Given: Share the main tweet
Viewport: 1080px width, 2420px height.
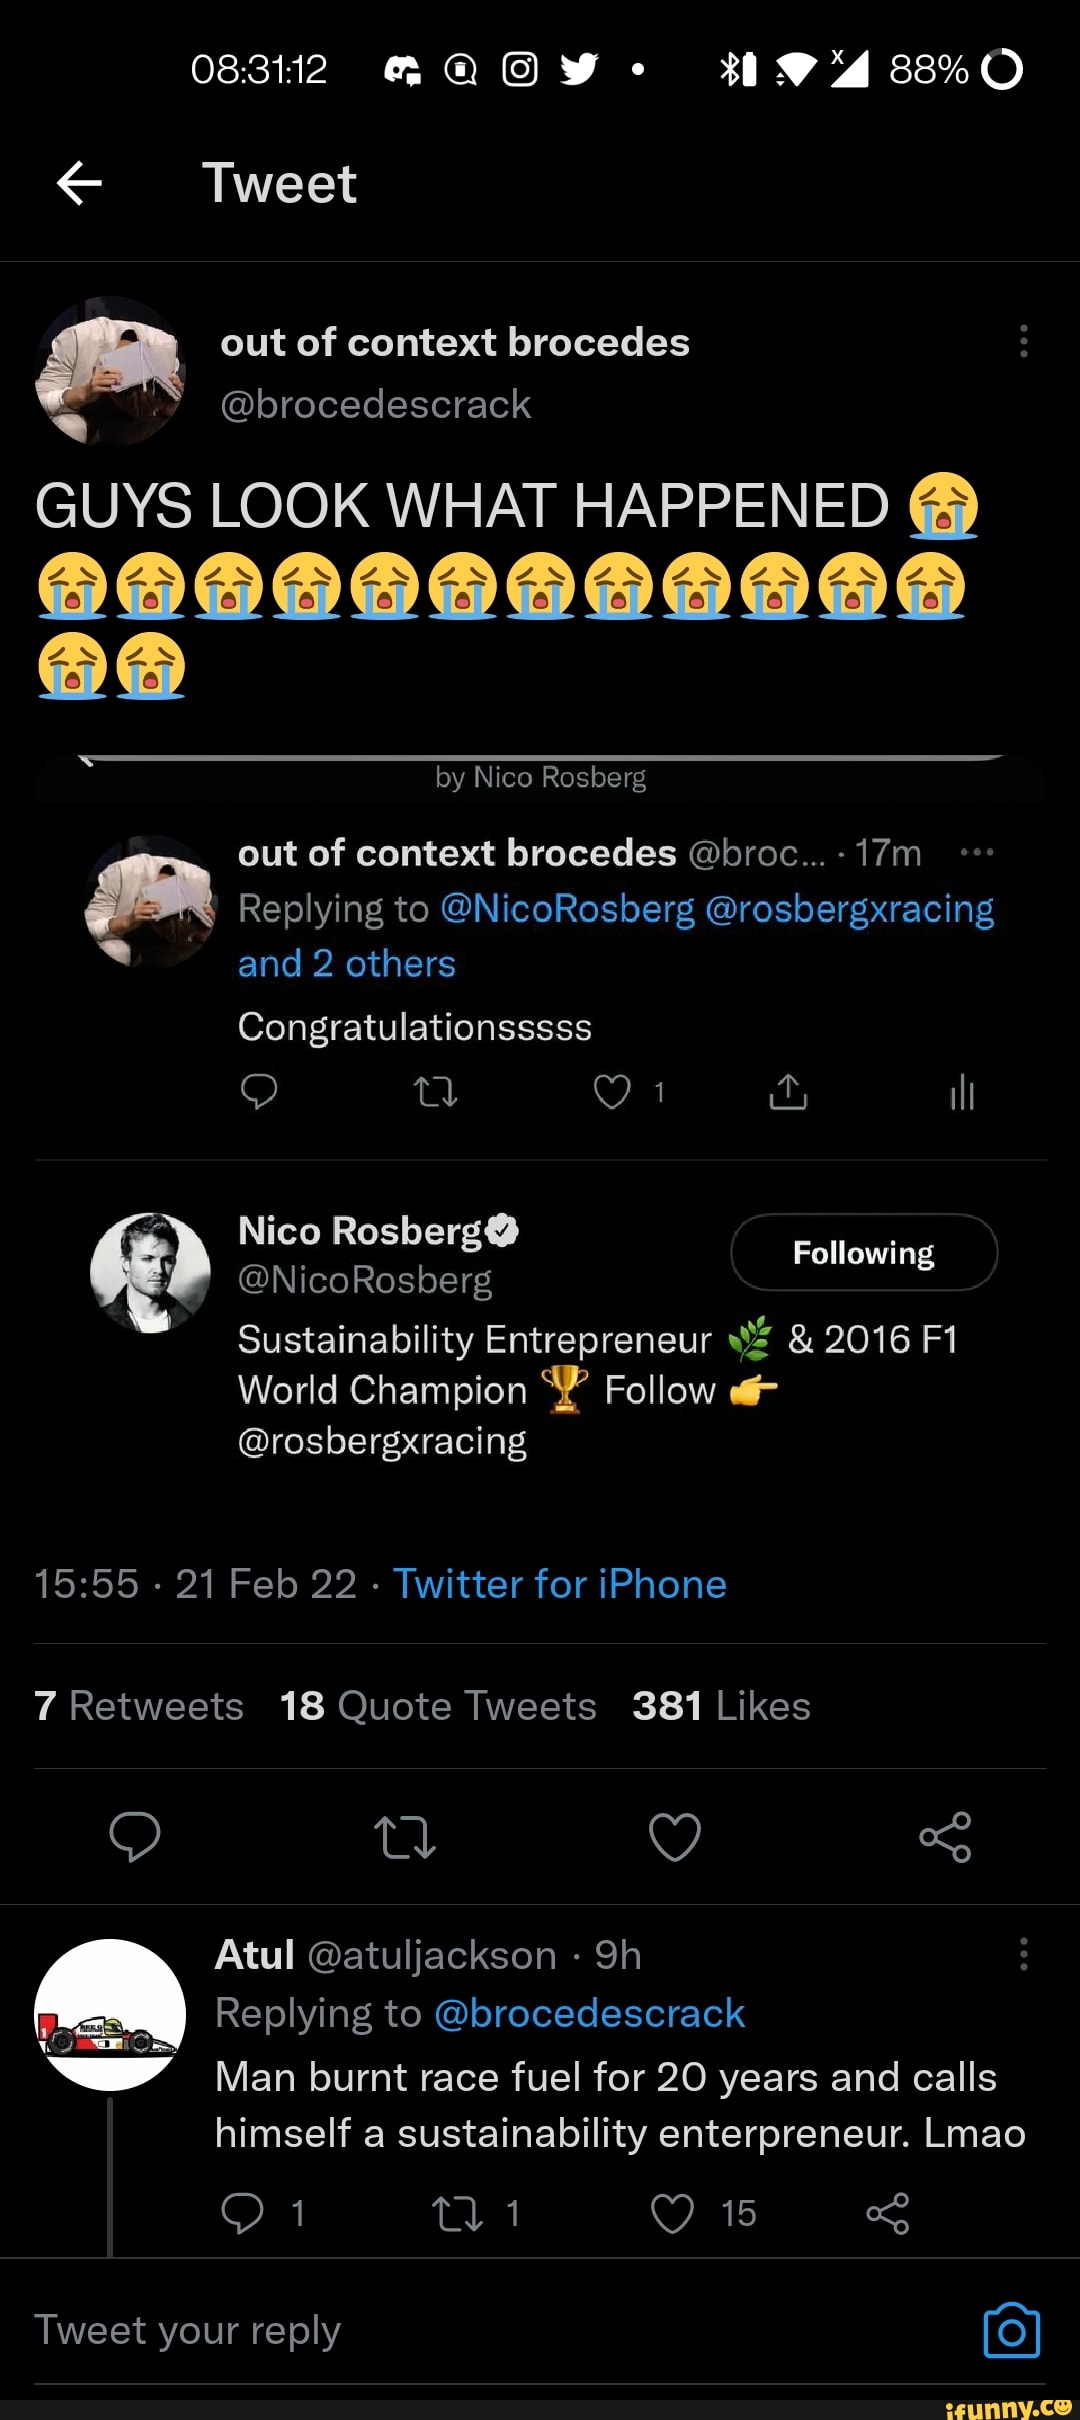Looking at the screenshot, I should point(945,1836).
